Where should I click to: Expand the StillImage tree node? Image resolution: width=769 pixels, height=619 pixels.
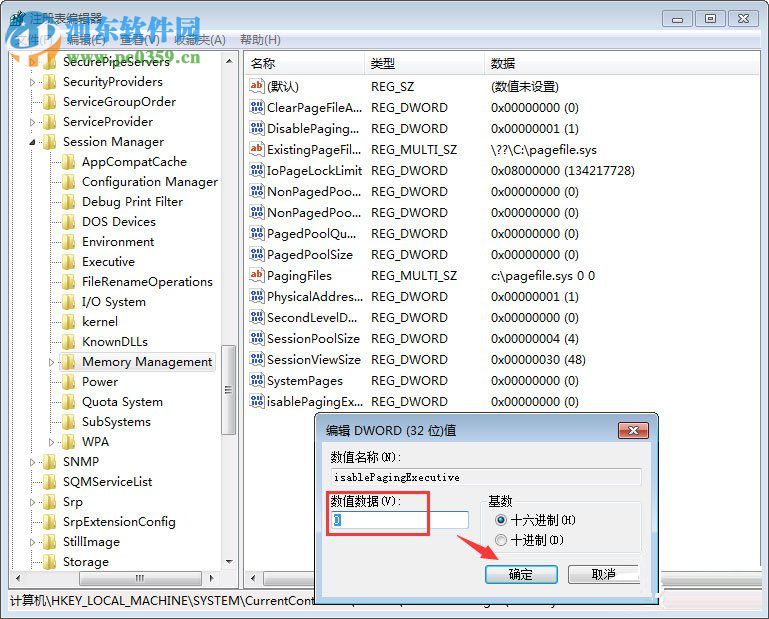[32, 542]
